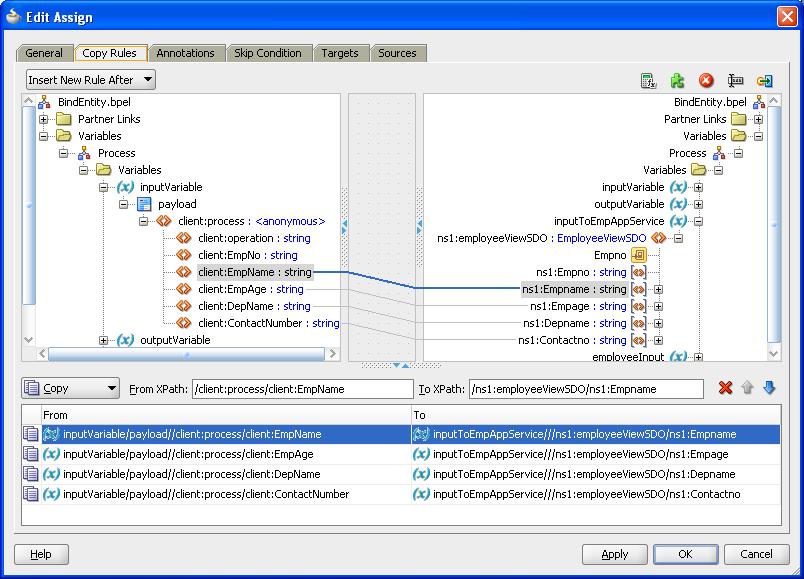The image size is (804, 579).
Task: Delete selected rule using red X toolbar icon
Action: [704, 80]
